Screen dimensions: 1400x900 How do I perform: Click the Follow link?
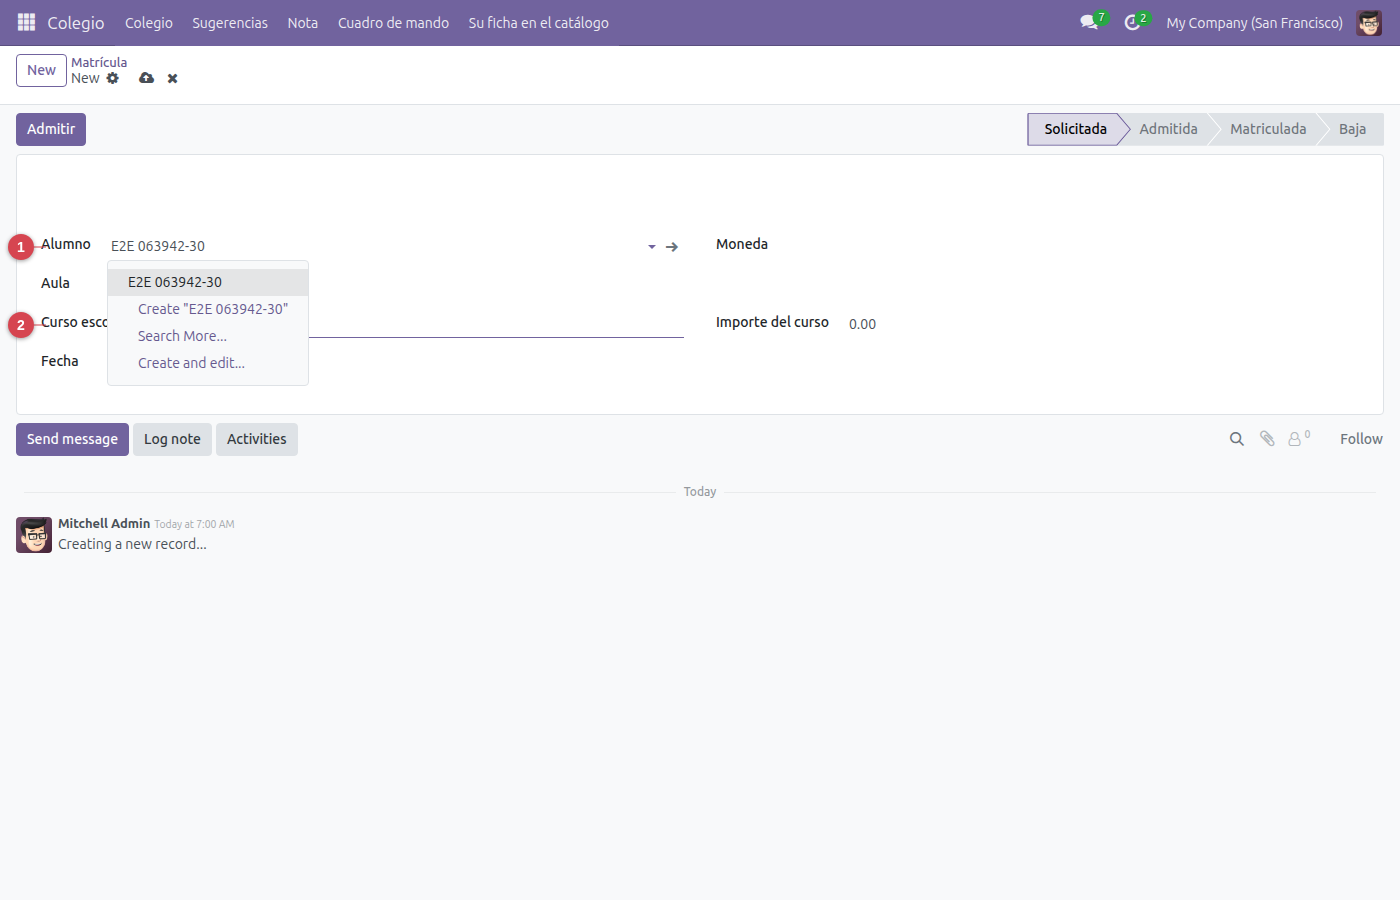click(x=1361, y=439)
